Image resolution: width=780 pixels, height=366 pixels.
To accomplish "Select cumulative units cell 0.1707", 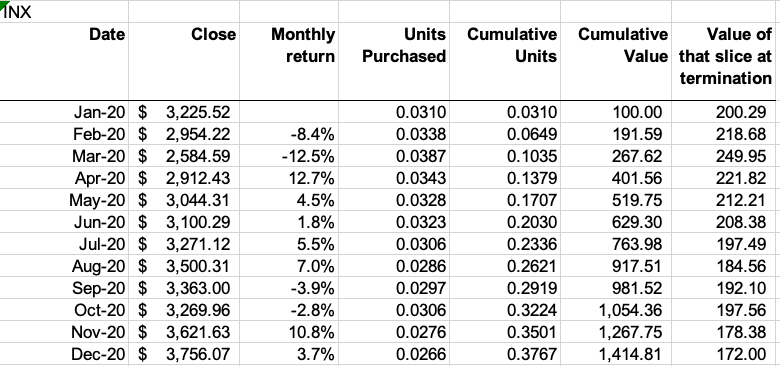I will (x=505, y=200).
